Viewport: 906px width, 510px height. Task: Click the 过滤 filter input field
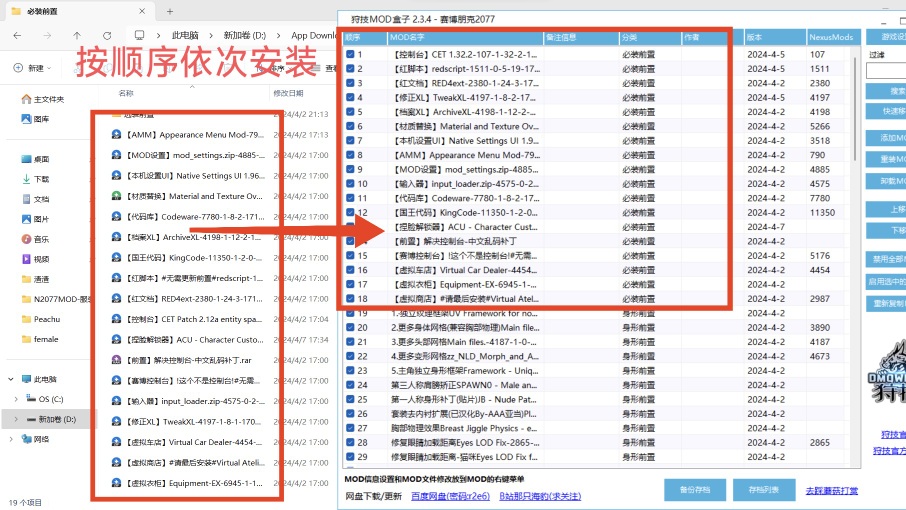pos(885,71)
